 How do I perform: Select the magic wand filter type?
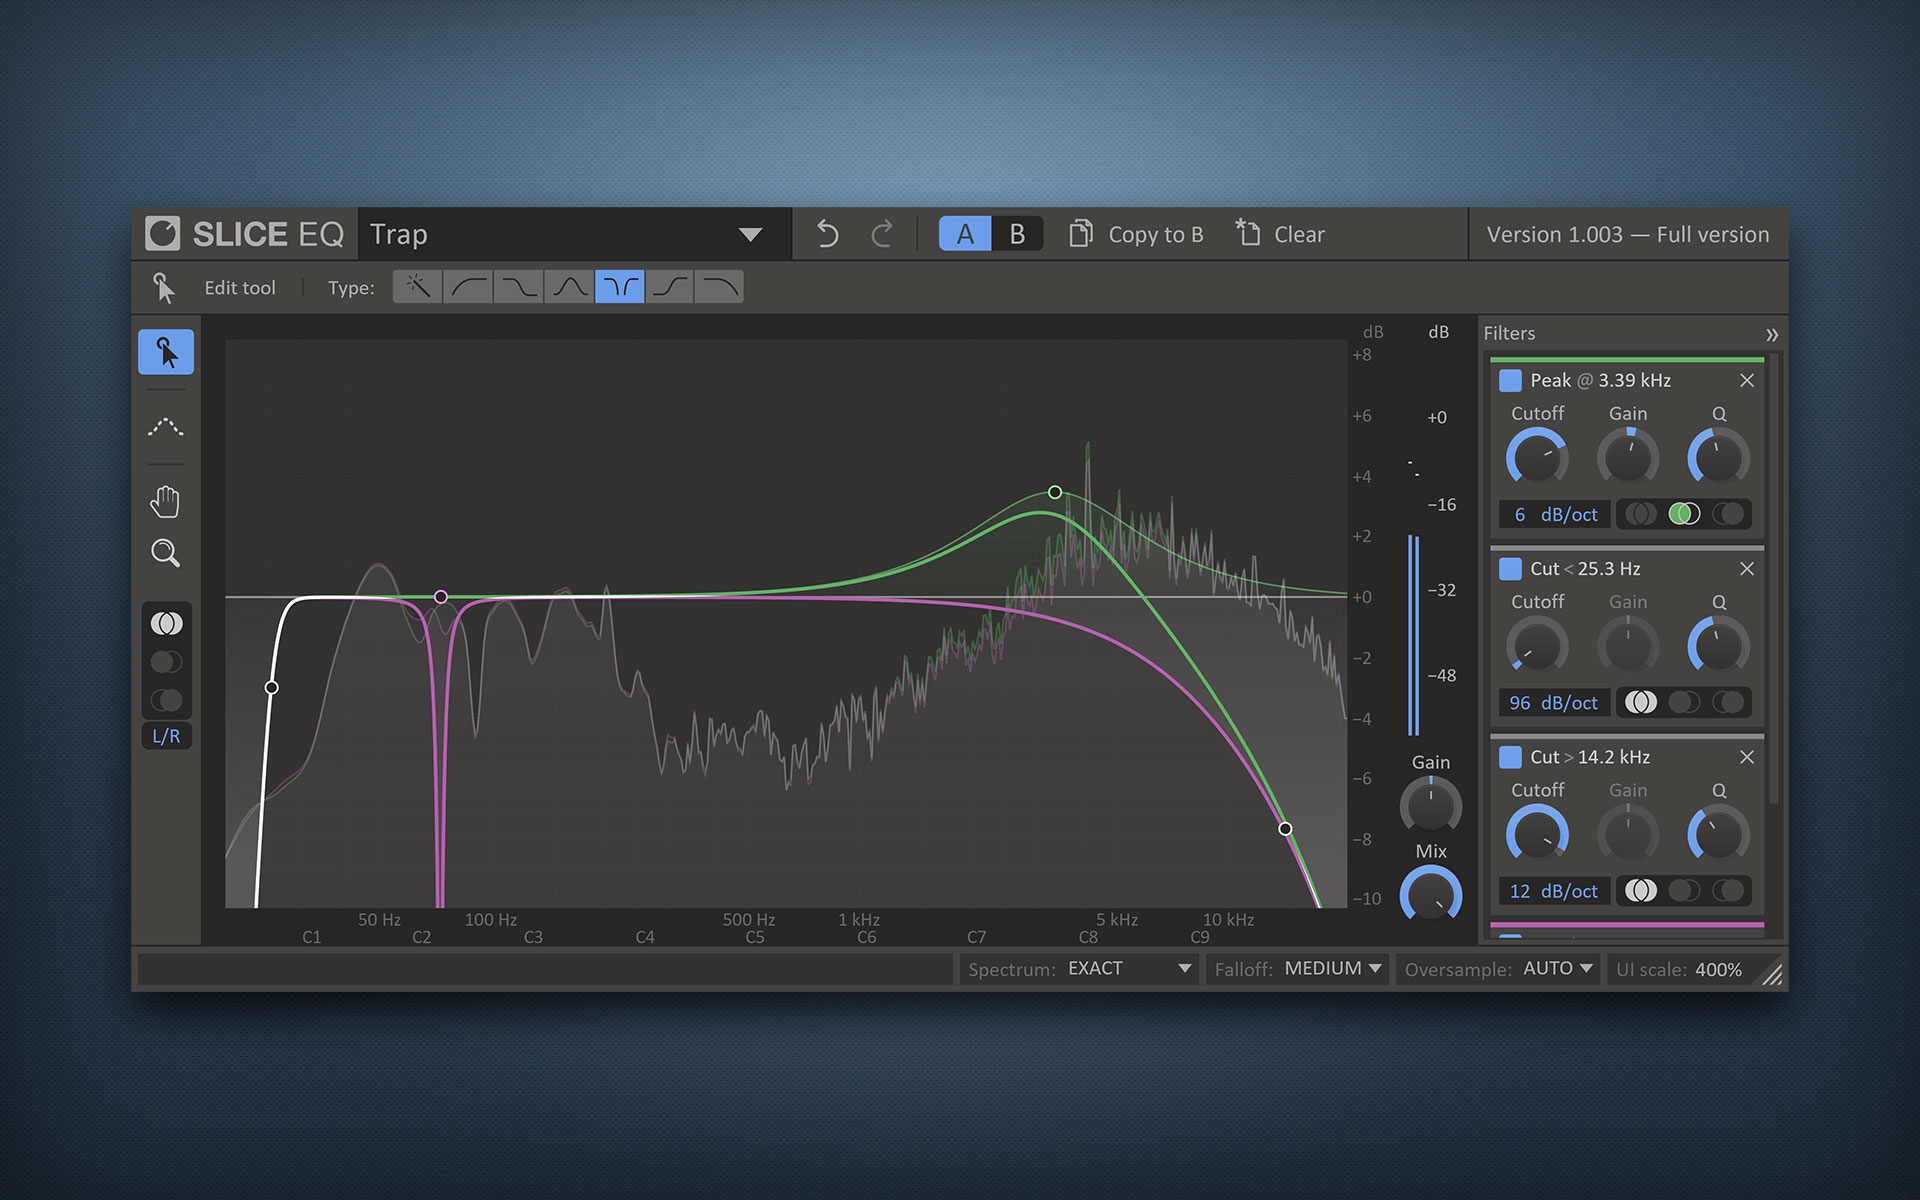pos(417,287)
